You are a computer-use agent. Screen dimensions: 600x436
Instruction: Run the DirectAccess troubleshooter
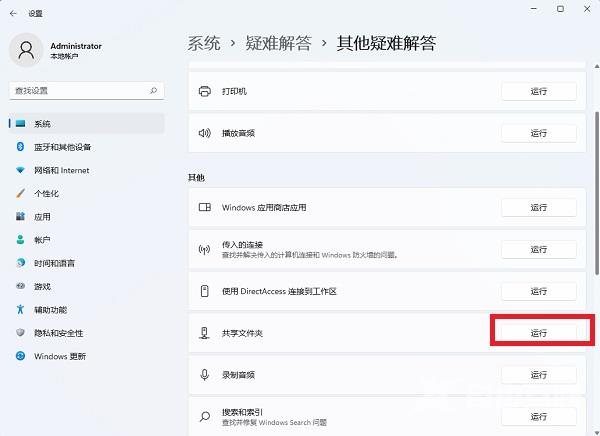539,291
